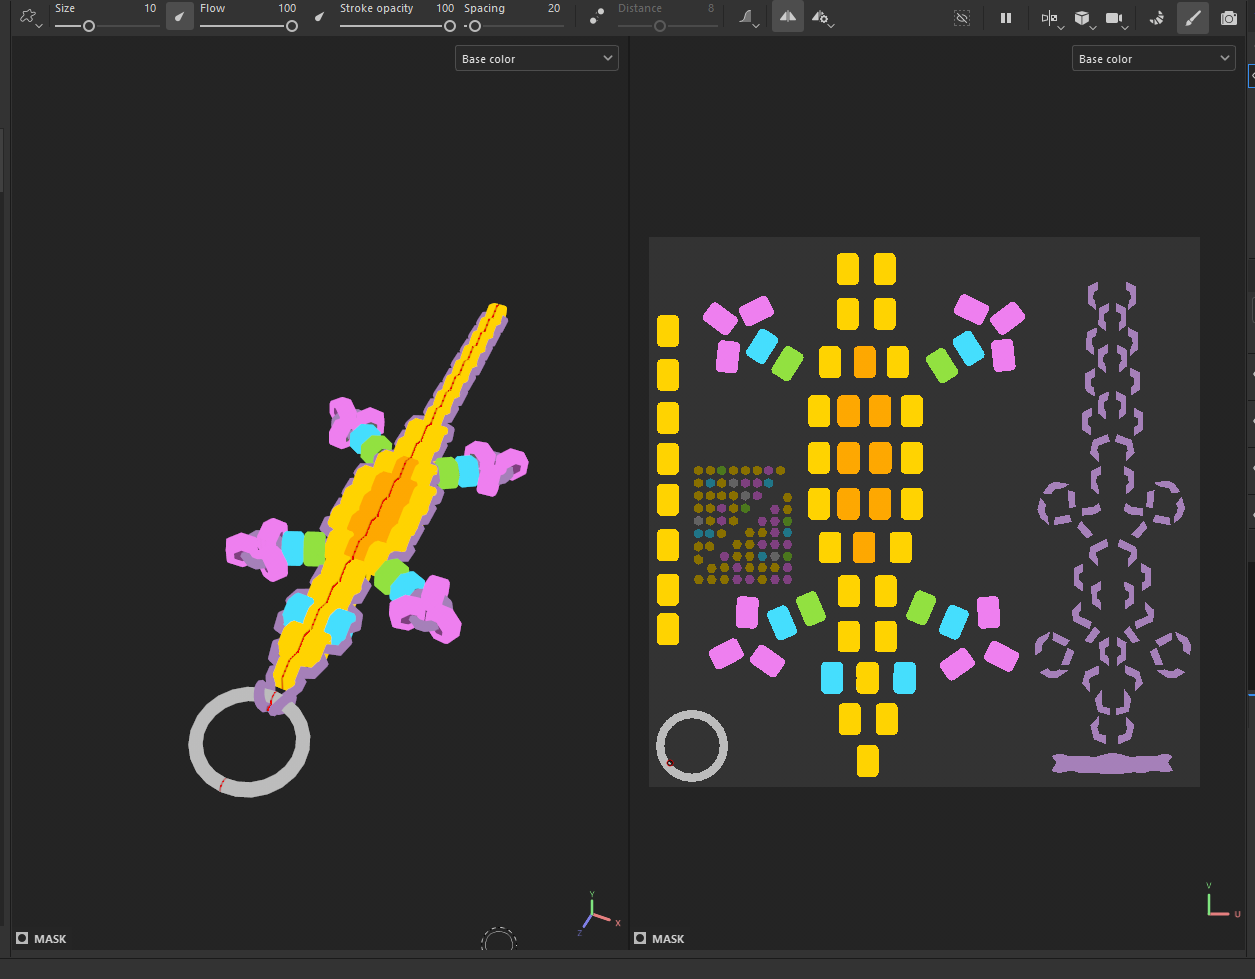Click the gray ring UV island in 2D view
The width and height of the screenshot is (1255, 979).
[692, 746]
